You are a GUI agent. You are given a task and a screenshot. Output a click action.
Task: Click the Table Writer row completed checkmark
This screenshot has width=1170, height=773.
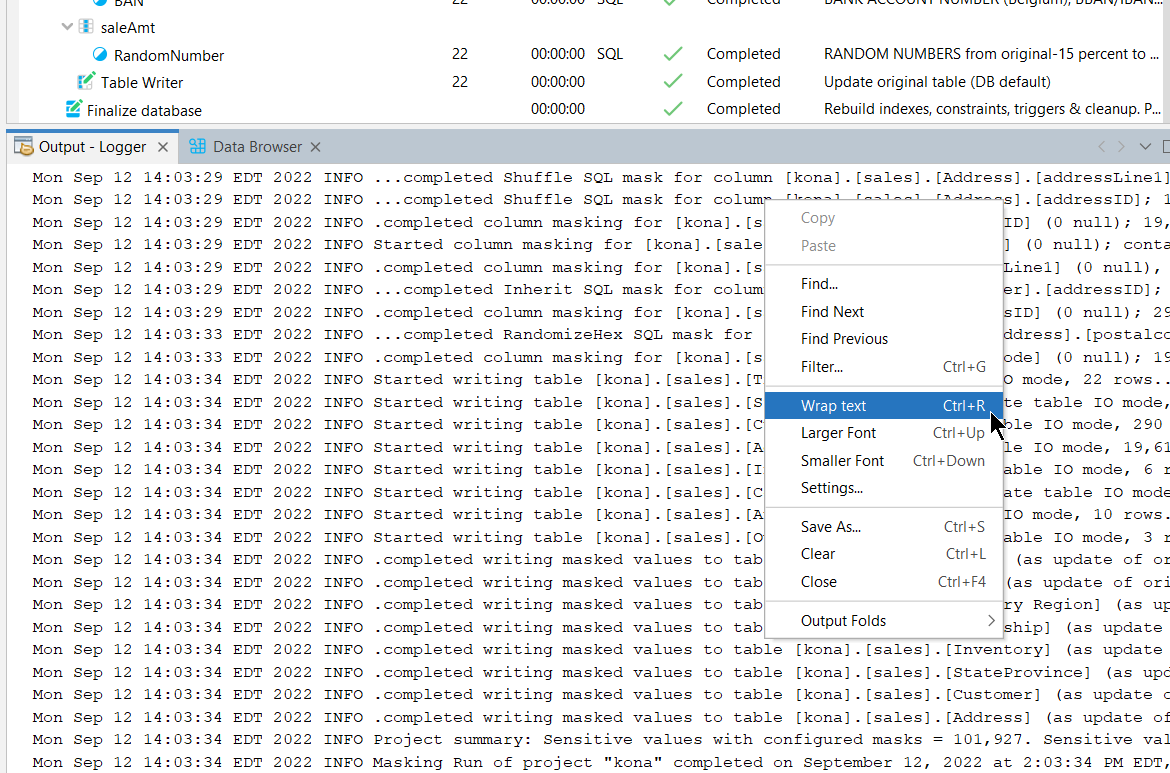pyautogui.click(x=673, y=81)
